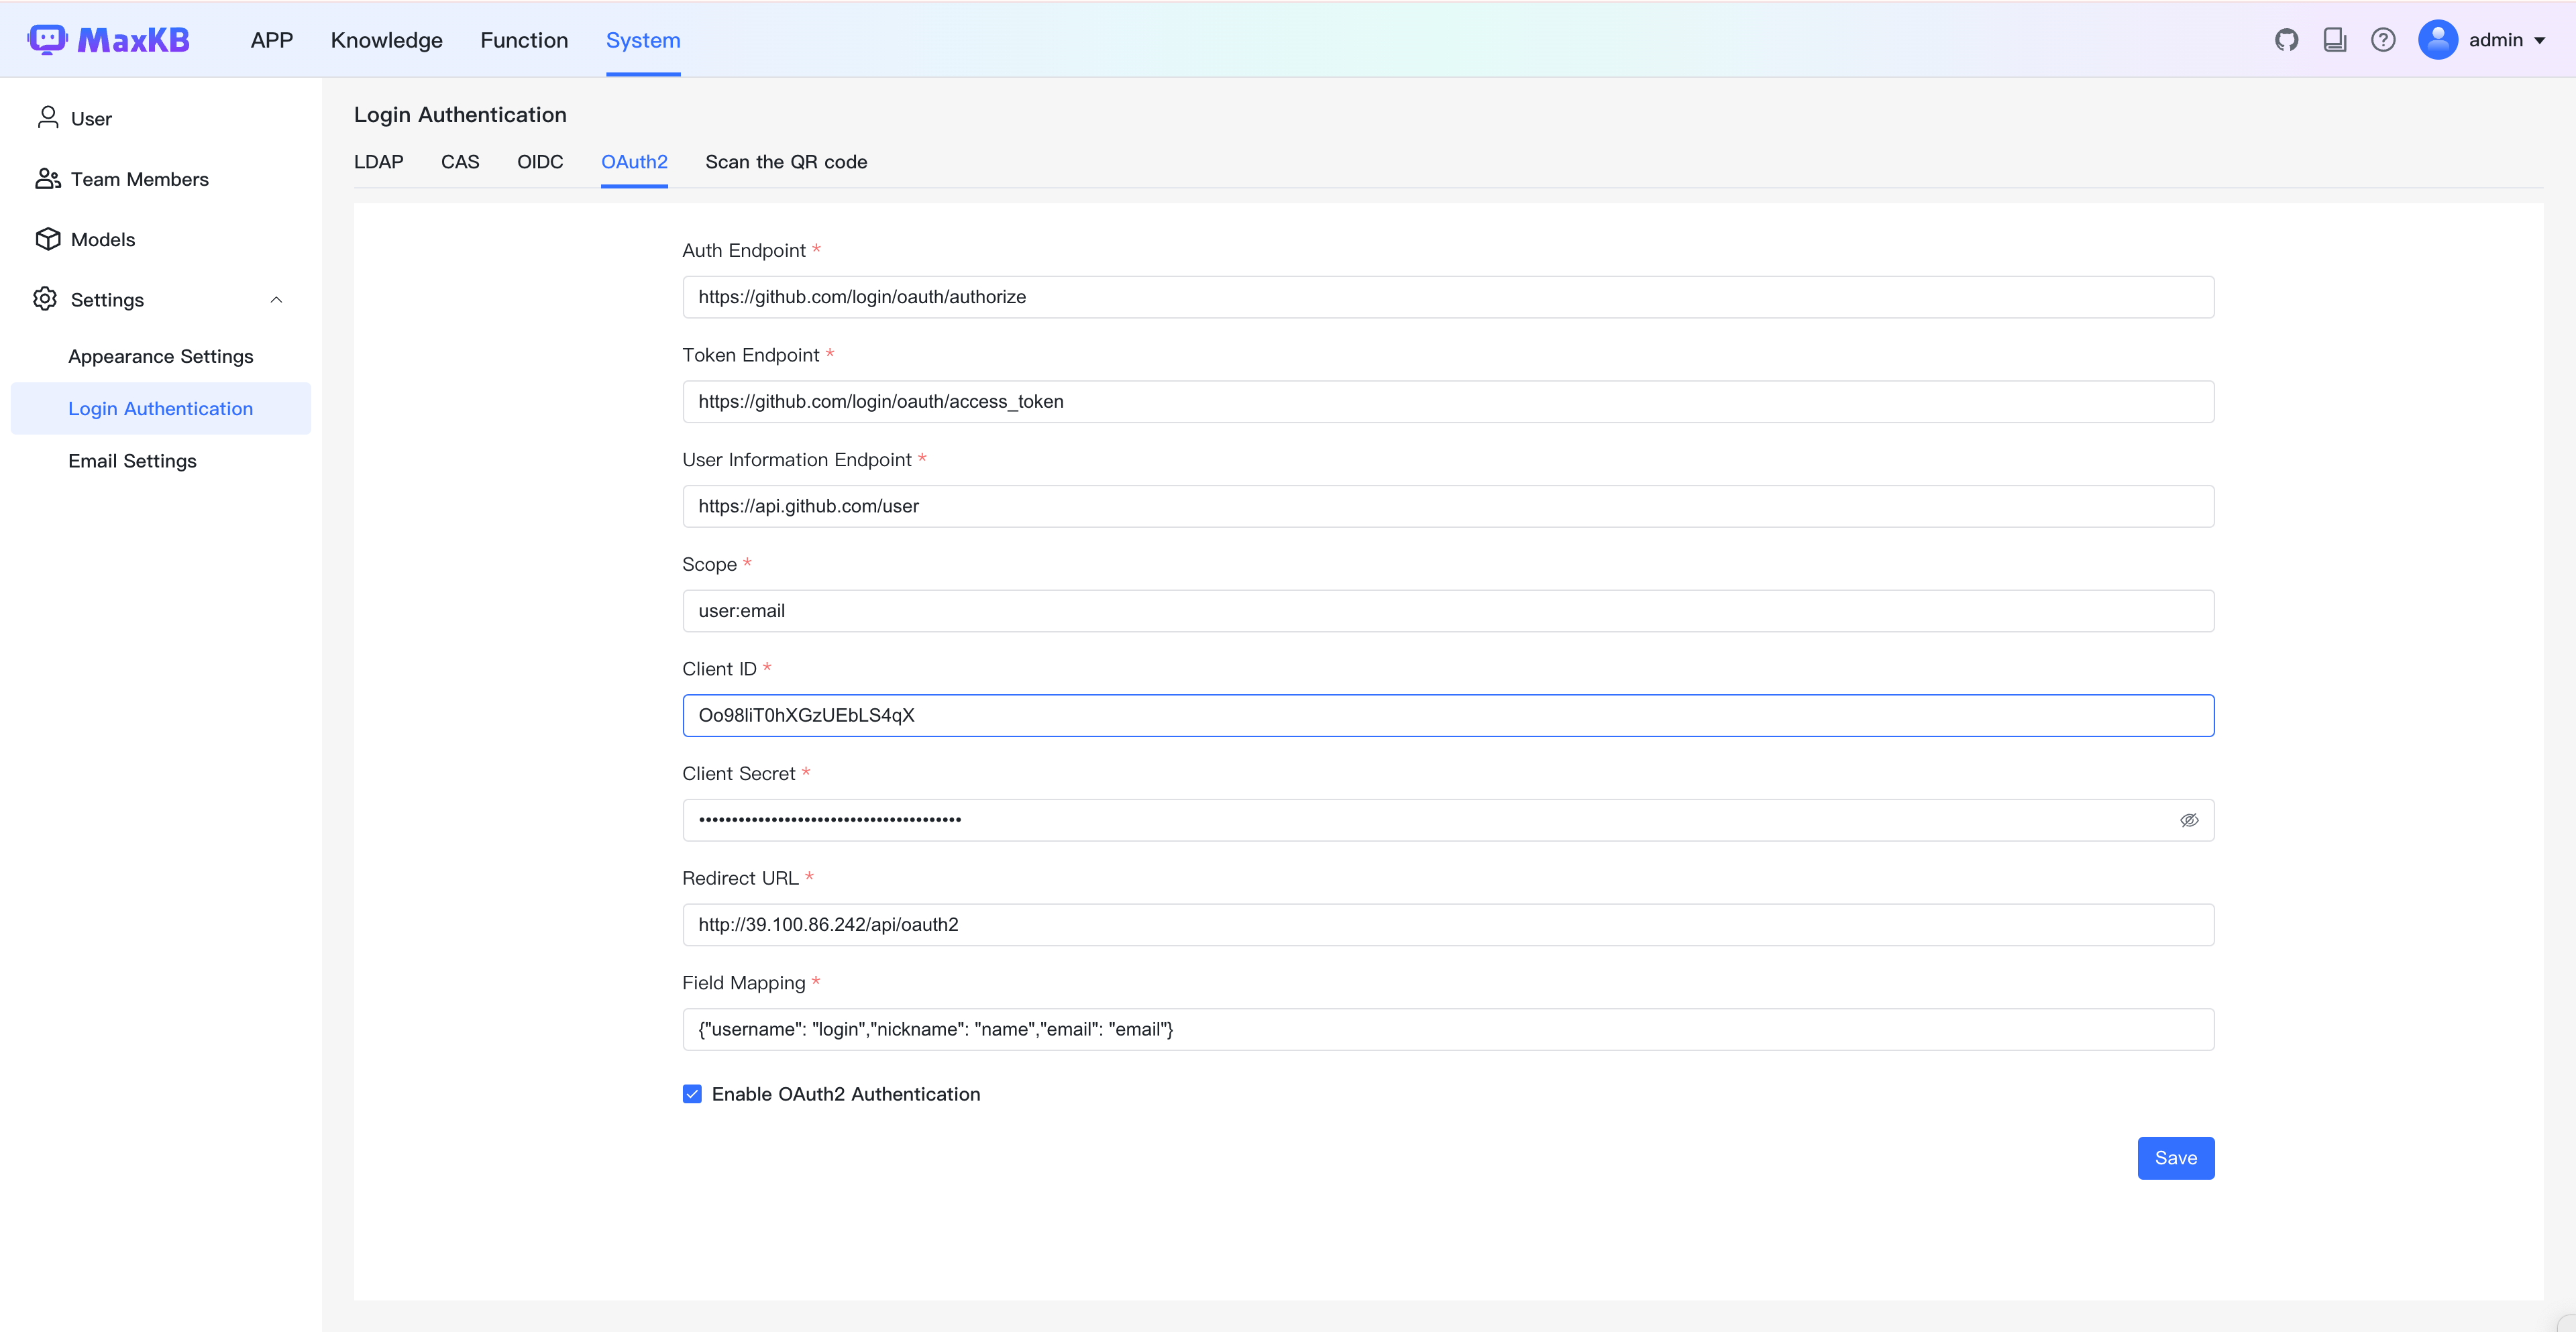Click the admin username text
This screenshot has width=2576, height=1332.
point(2495,40)
